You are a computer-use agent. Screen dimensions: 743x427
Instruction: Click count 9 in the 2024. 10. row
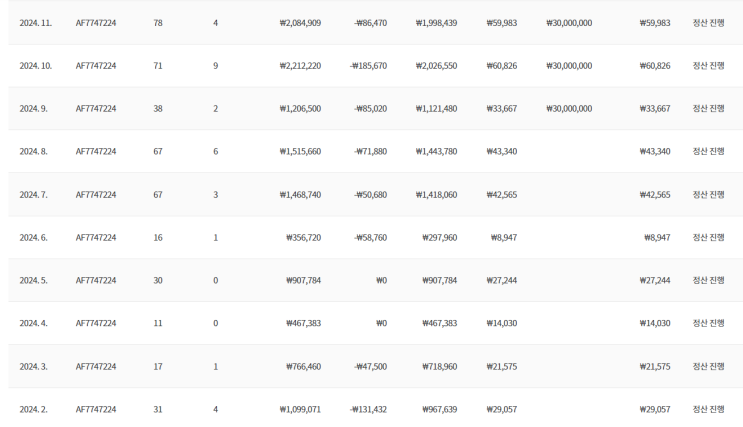[x=215, y=66]
